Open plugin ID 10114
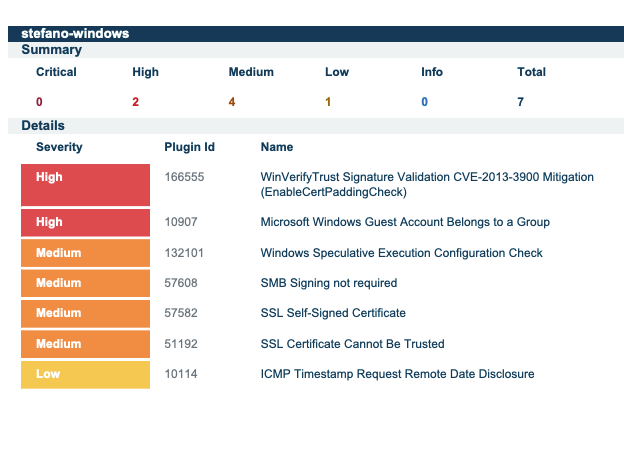624x469 pixels. coord(181,374)
